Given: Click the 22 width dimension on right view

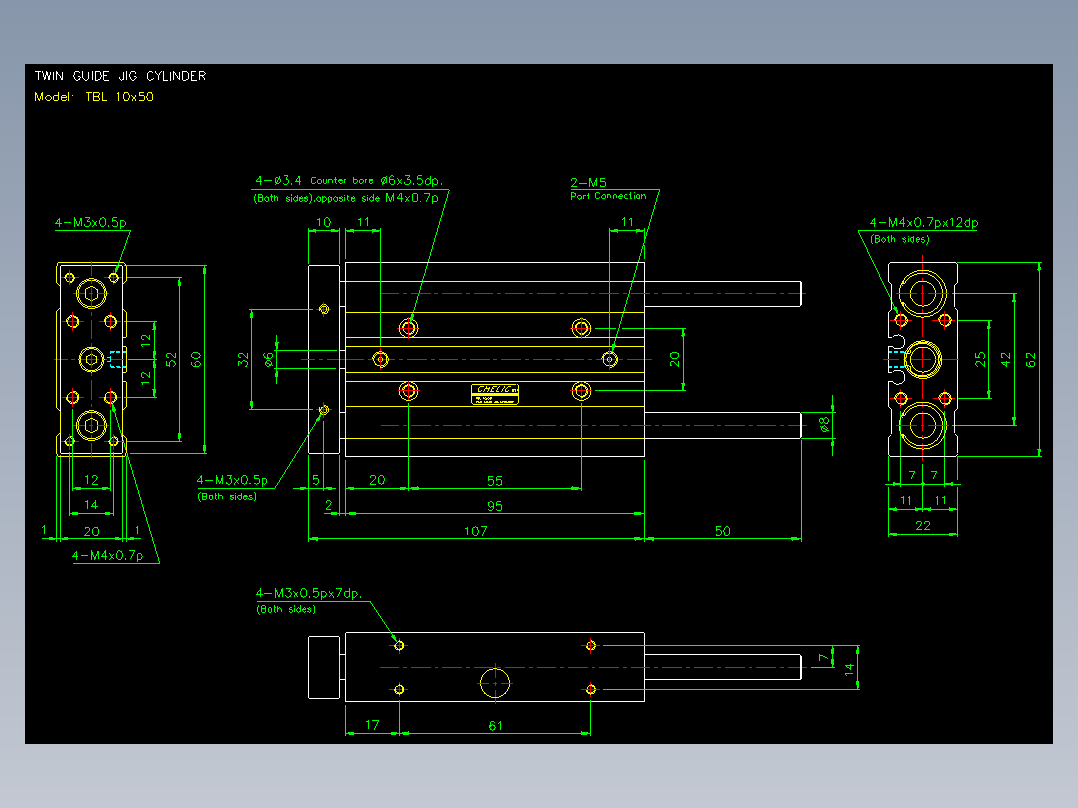Looking at the screenshot, I should click(x=923, y=526).
